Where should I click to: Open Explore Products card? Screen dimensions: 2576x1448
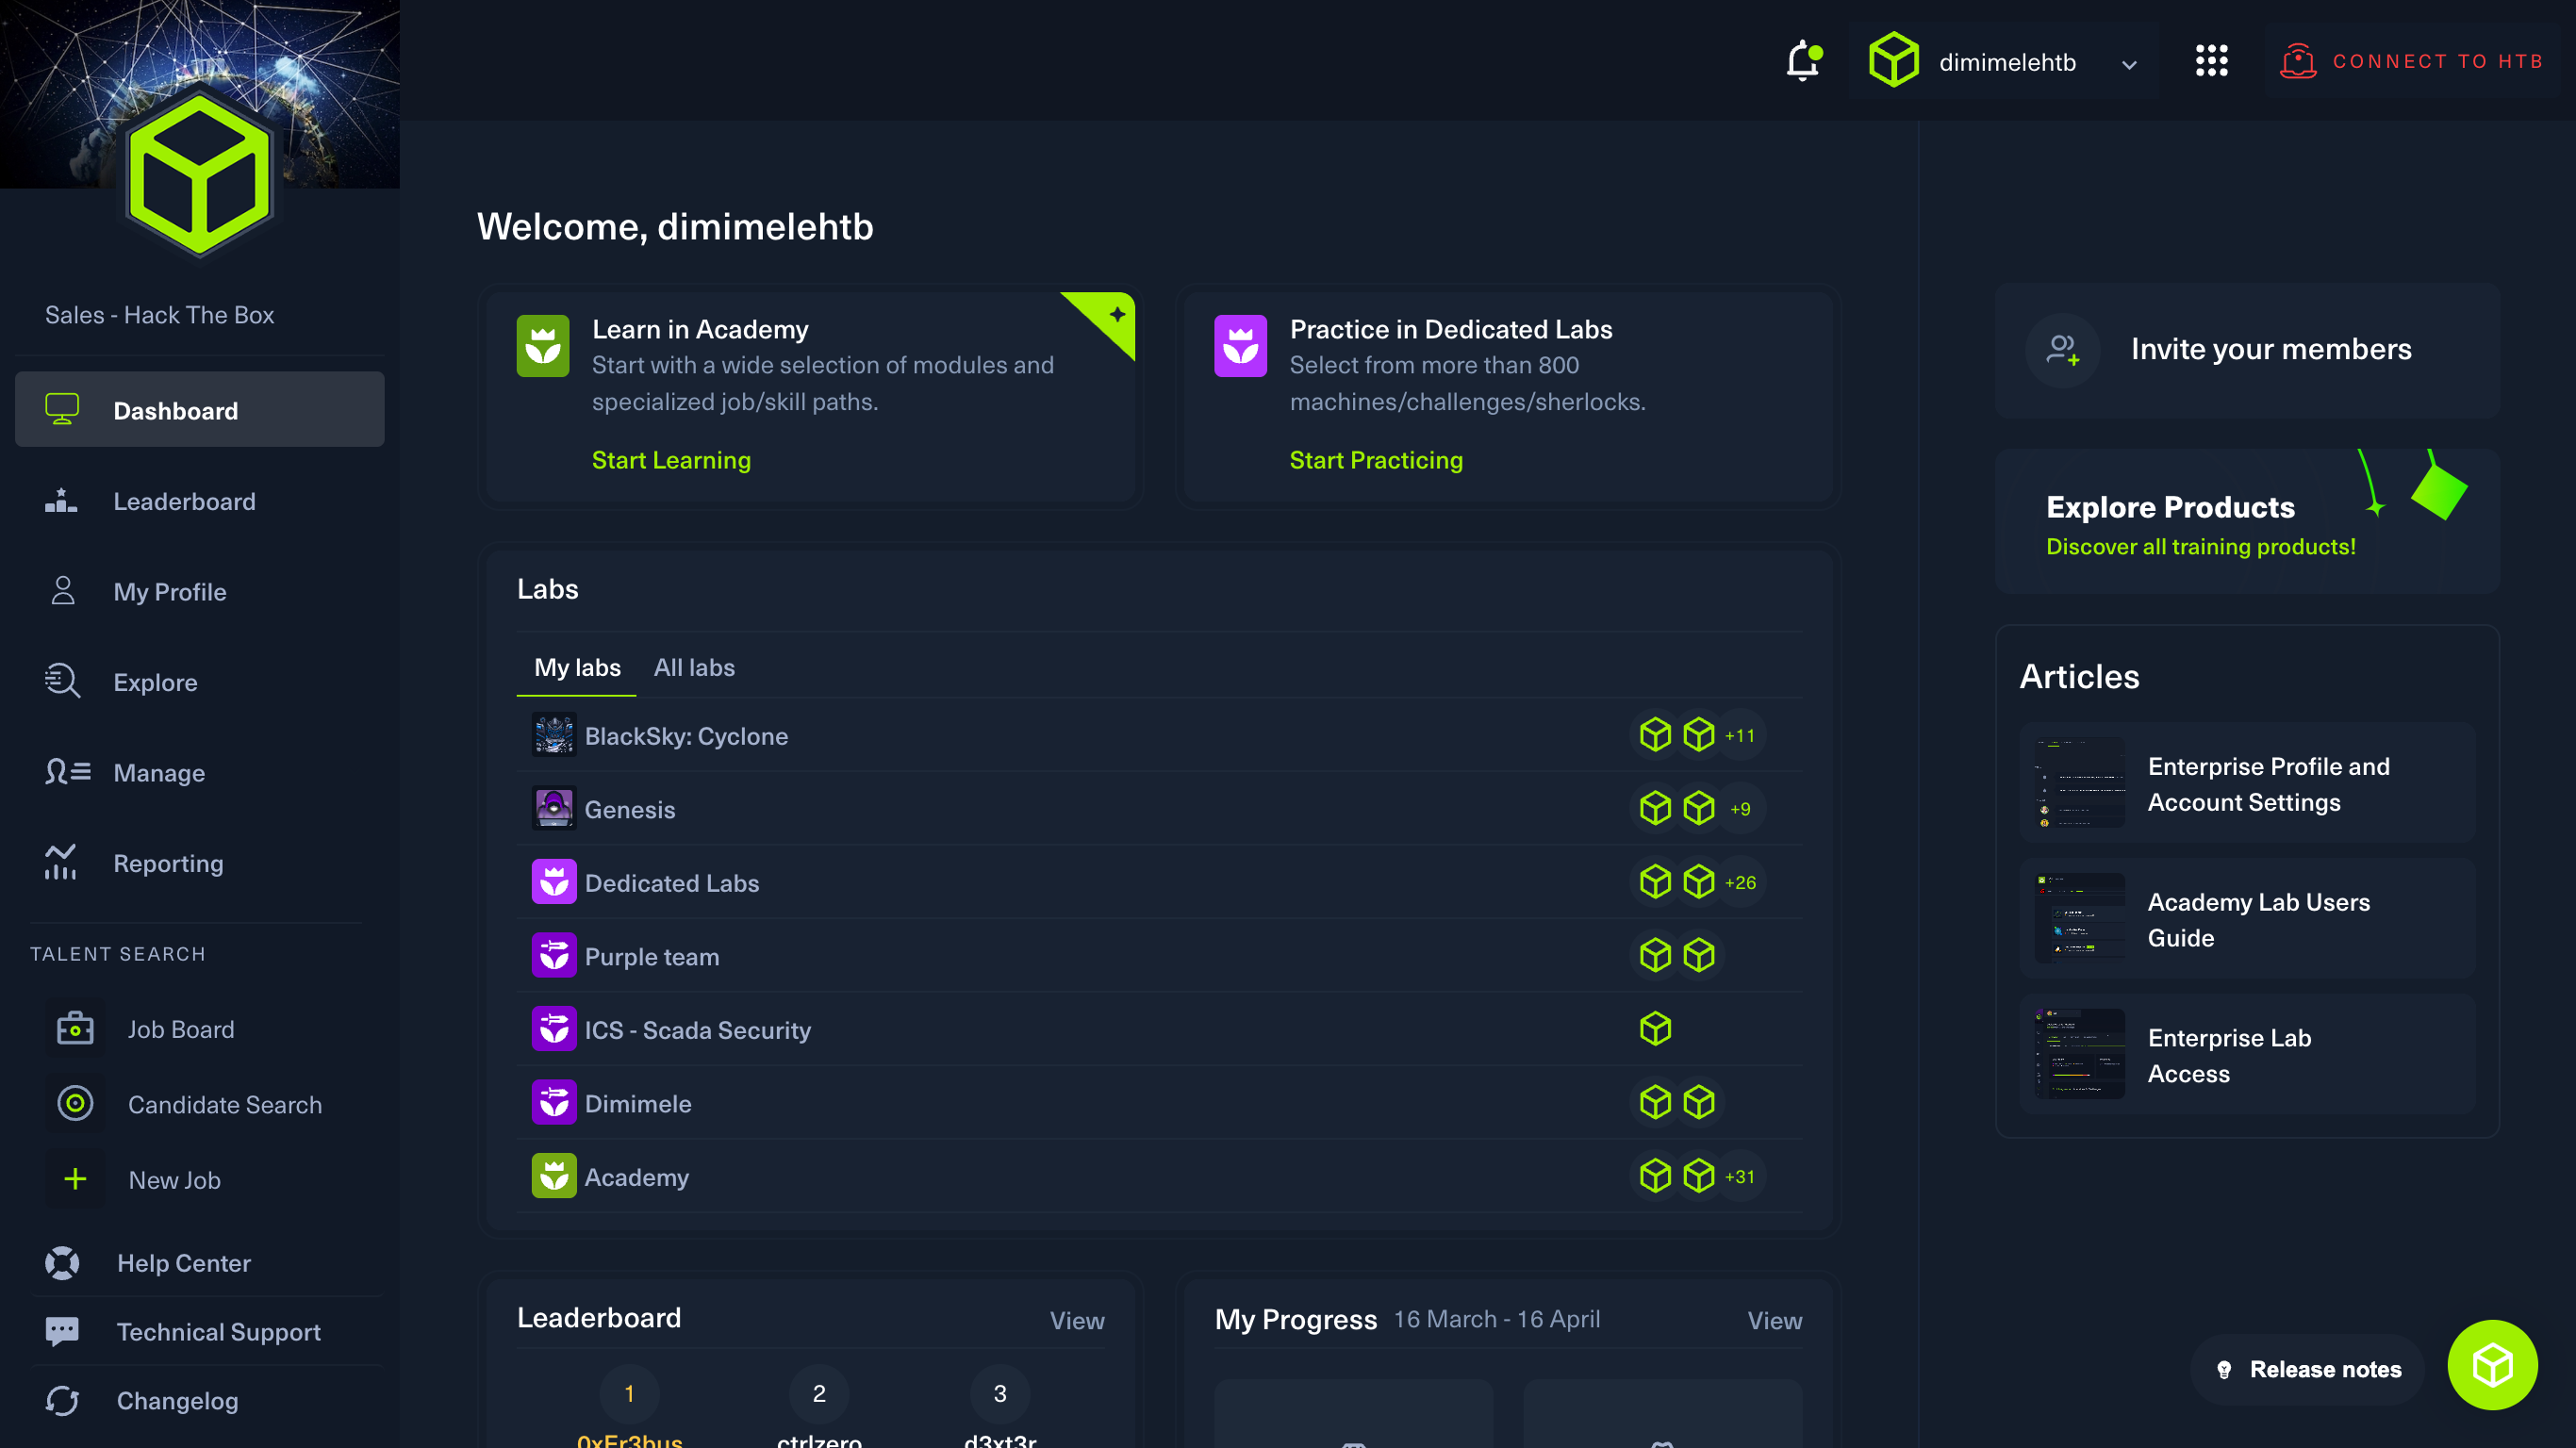(x=2247, y=521)
